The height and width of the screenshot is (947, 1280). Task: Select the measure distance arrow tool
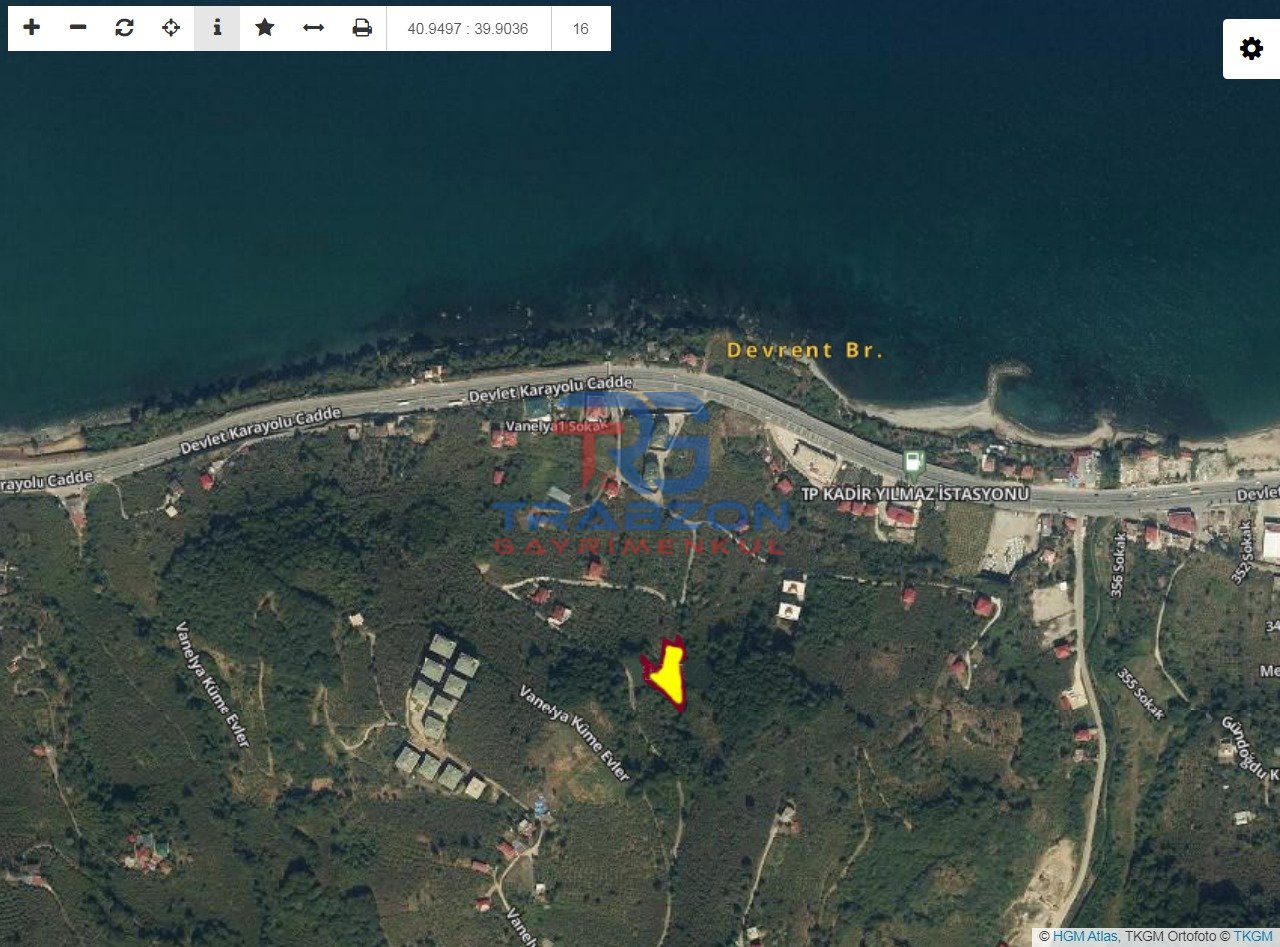tap(313, 28)
